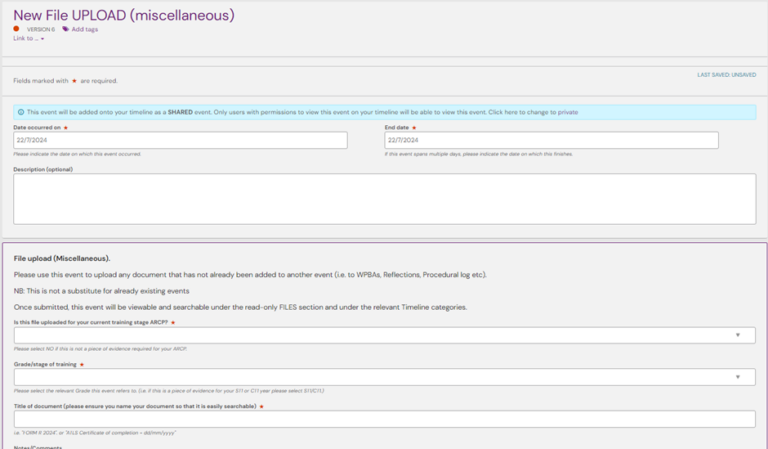Select the New File UPLOAD (miscellaneous) heading
This screenshot has width=768, height=449.
point(124,15)
